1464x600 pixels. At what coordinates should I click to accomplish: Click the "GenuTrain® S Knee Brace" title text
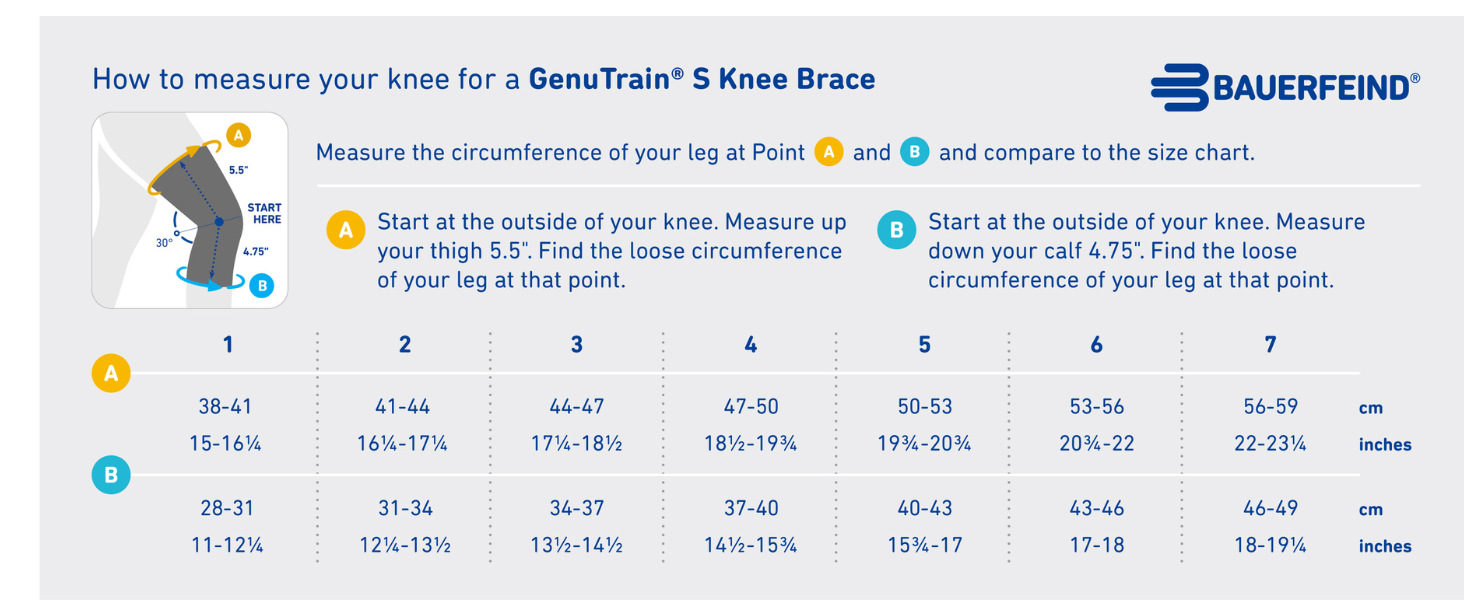[x=701, y=79]
